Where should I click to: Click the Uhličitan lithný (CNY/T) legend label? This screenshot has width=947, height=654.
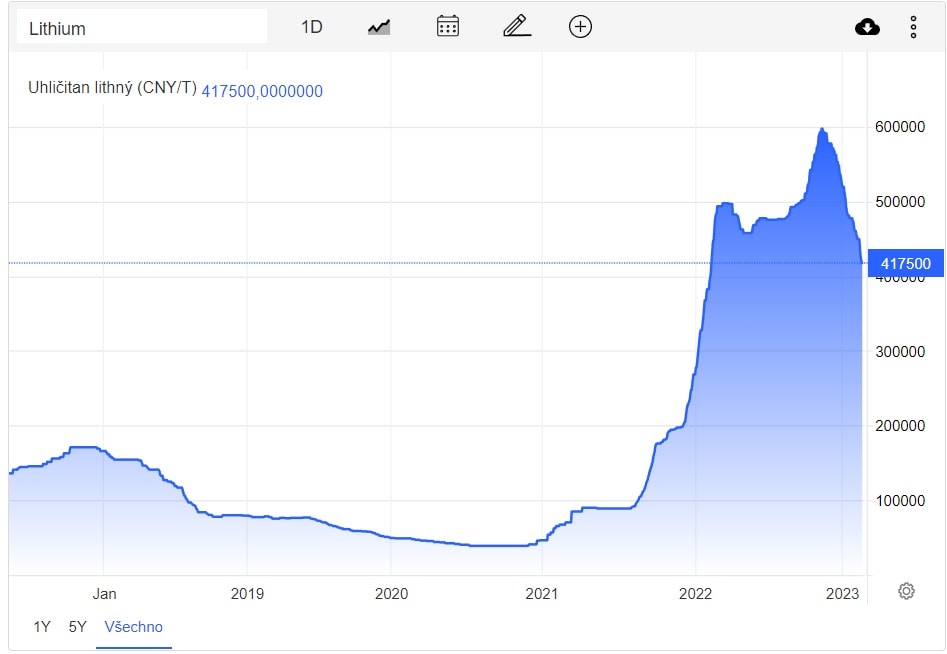111,90
